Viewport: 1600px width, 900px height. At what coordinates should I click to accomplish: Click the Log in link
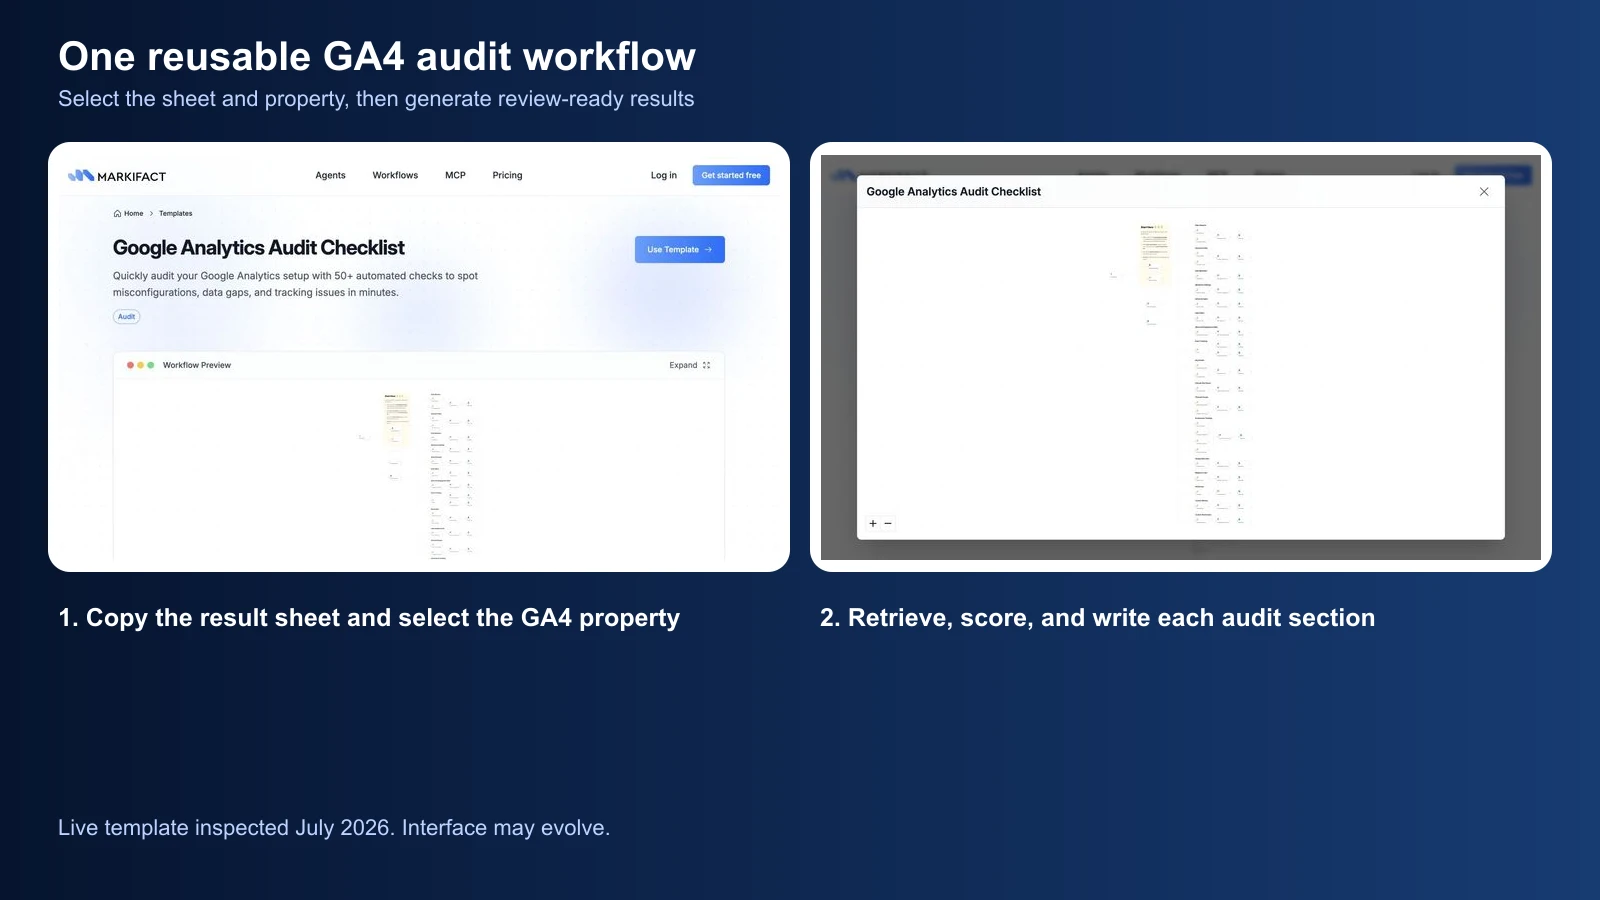pos(663,175)
